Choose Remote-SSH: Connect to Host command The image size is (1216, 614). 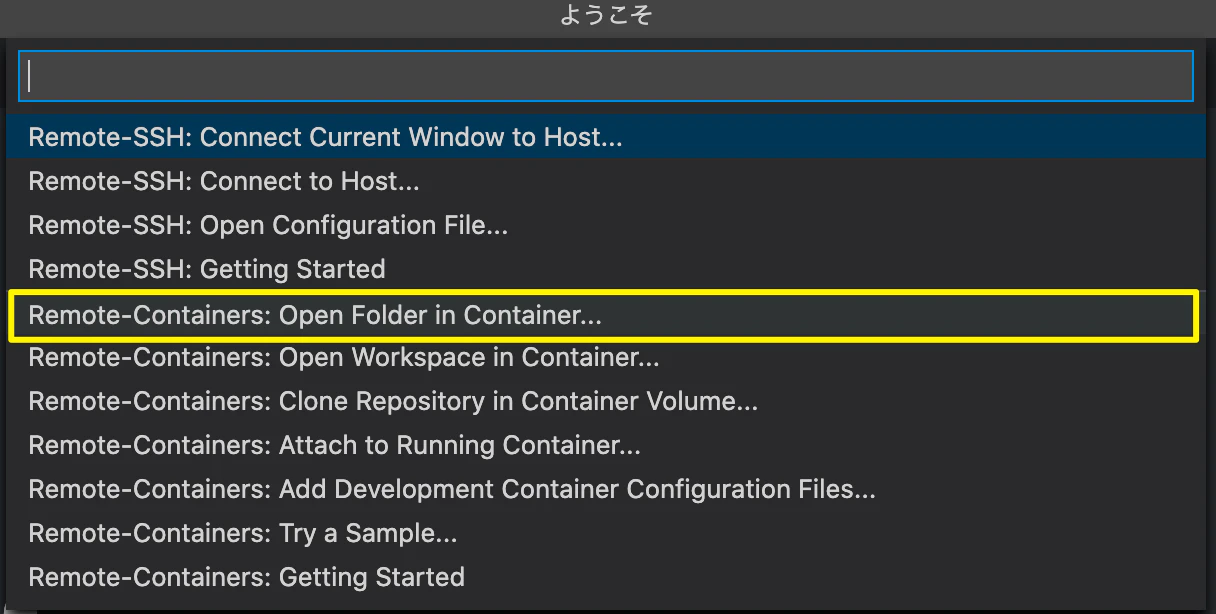[x=224, y=181]
